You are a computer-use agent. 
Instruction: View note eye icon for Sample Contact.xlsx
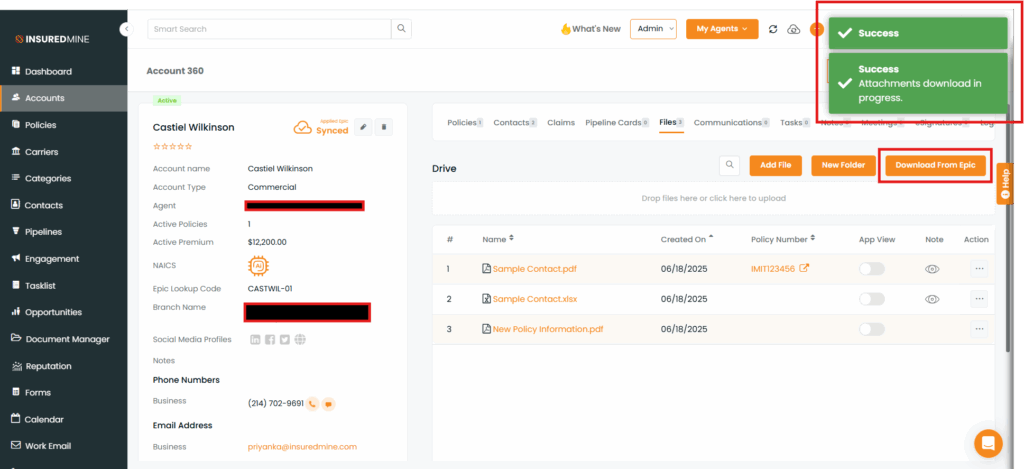click(932, 299)
